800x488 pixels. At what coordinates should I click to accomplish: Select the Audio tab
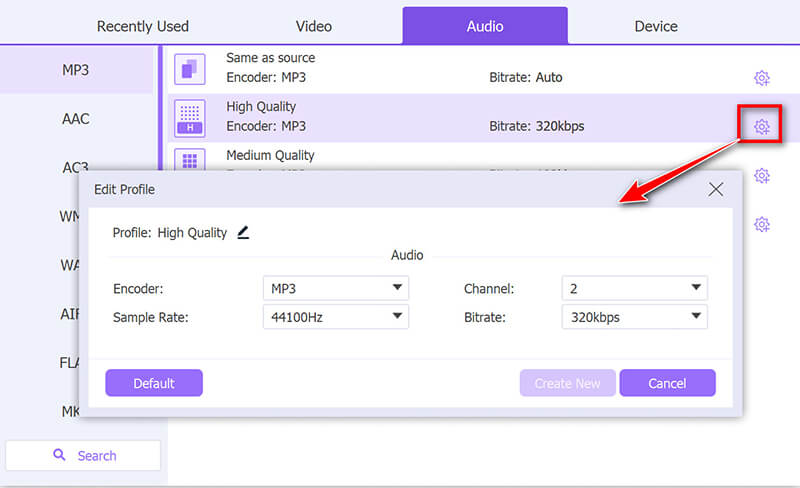[485, 26]
